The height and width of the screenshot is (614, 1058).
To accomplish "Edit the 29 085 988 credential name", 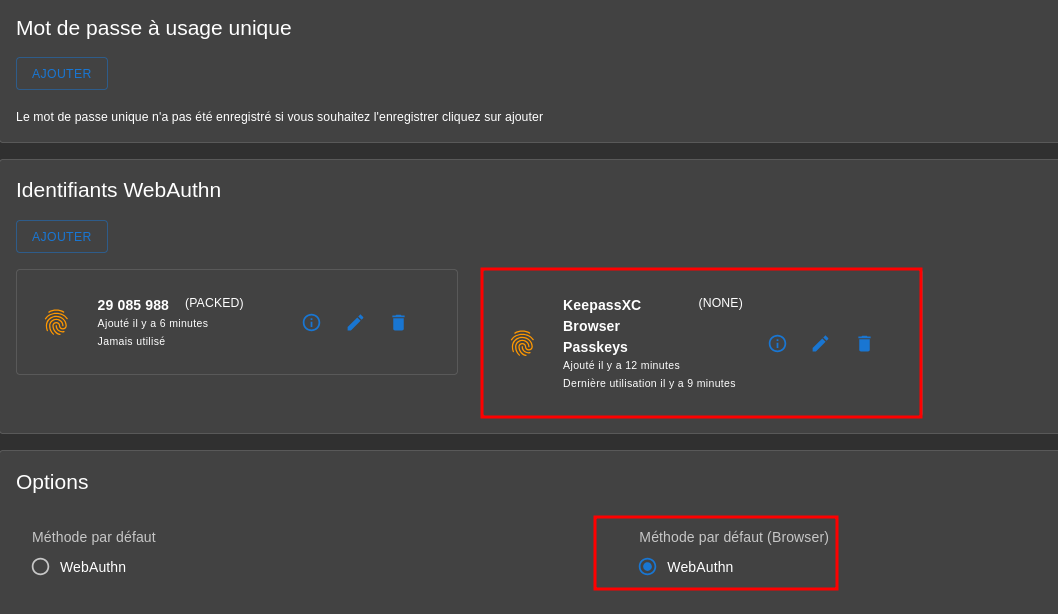I will tap(355, 322).
